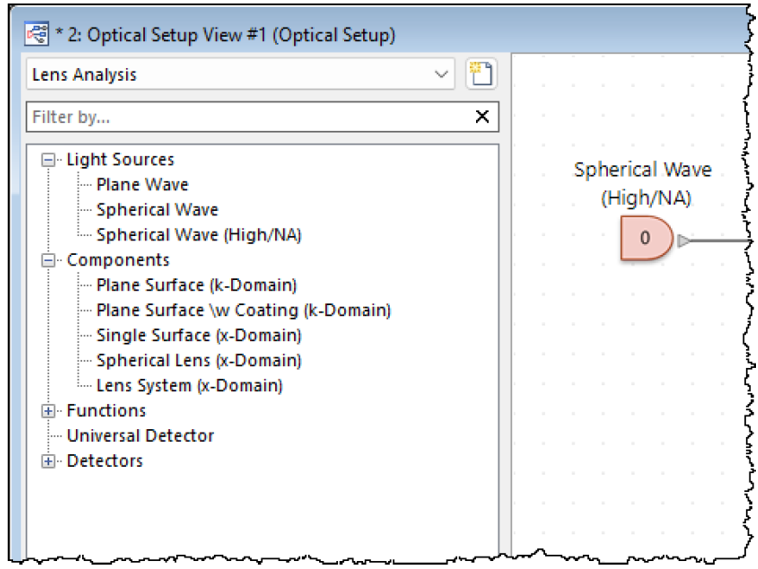Clear the filter with the X icon

click(482, 117)
